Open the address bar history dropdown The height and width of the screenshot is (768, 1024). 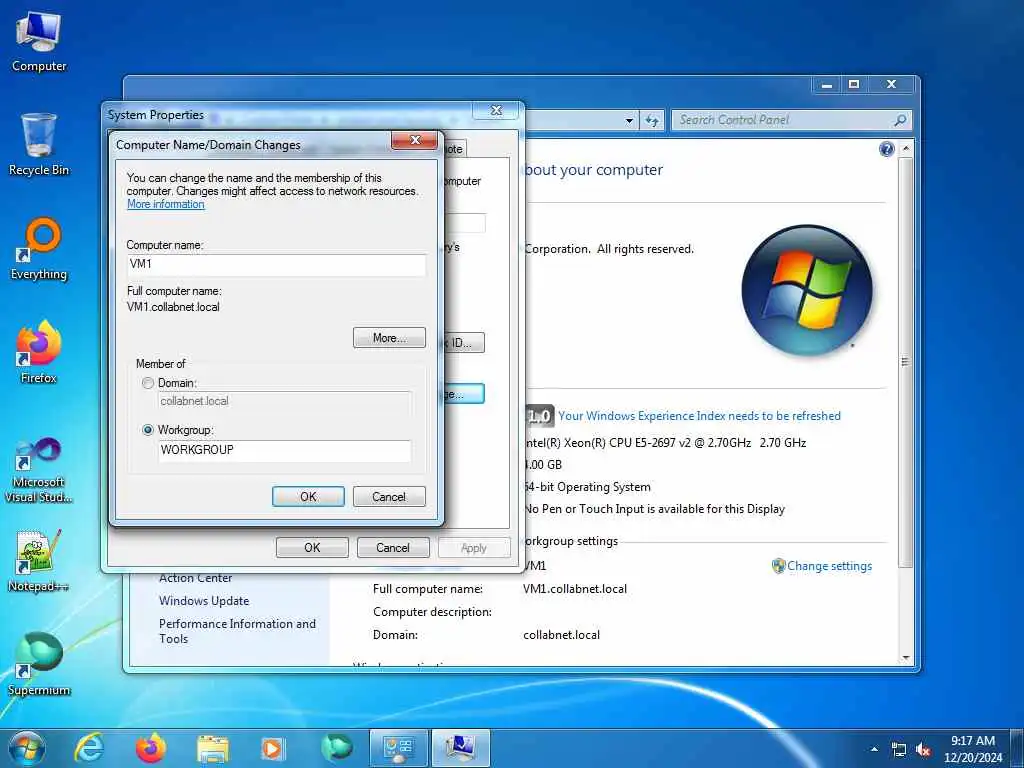[629, 121]
